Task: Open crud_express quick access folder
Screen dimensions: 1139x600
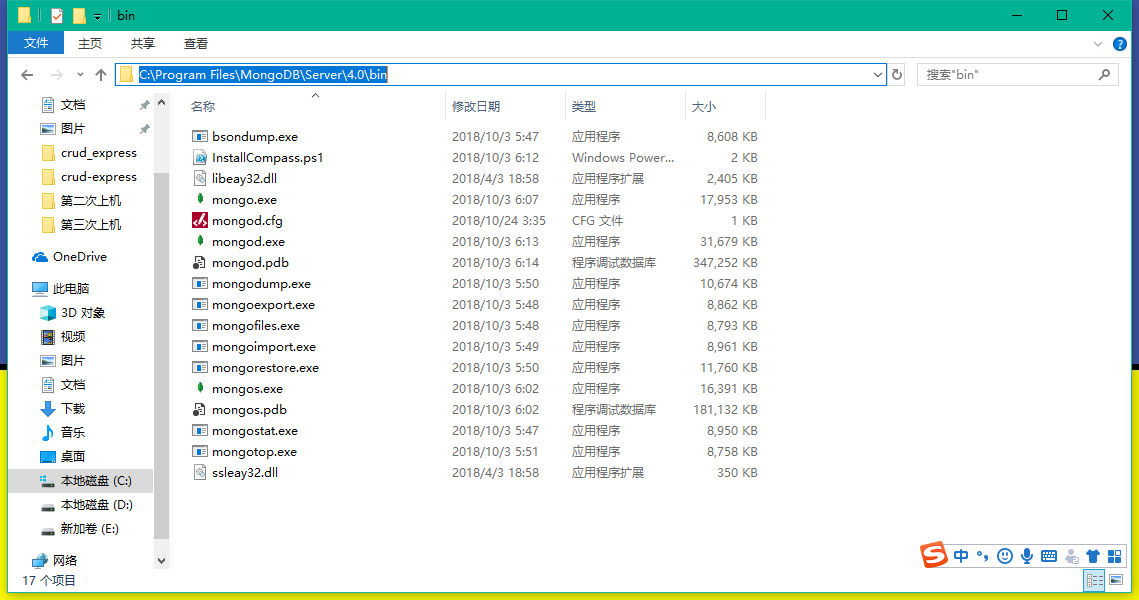Action: click(x=89, y=153)
